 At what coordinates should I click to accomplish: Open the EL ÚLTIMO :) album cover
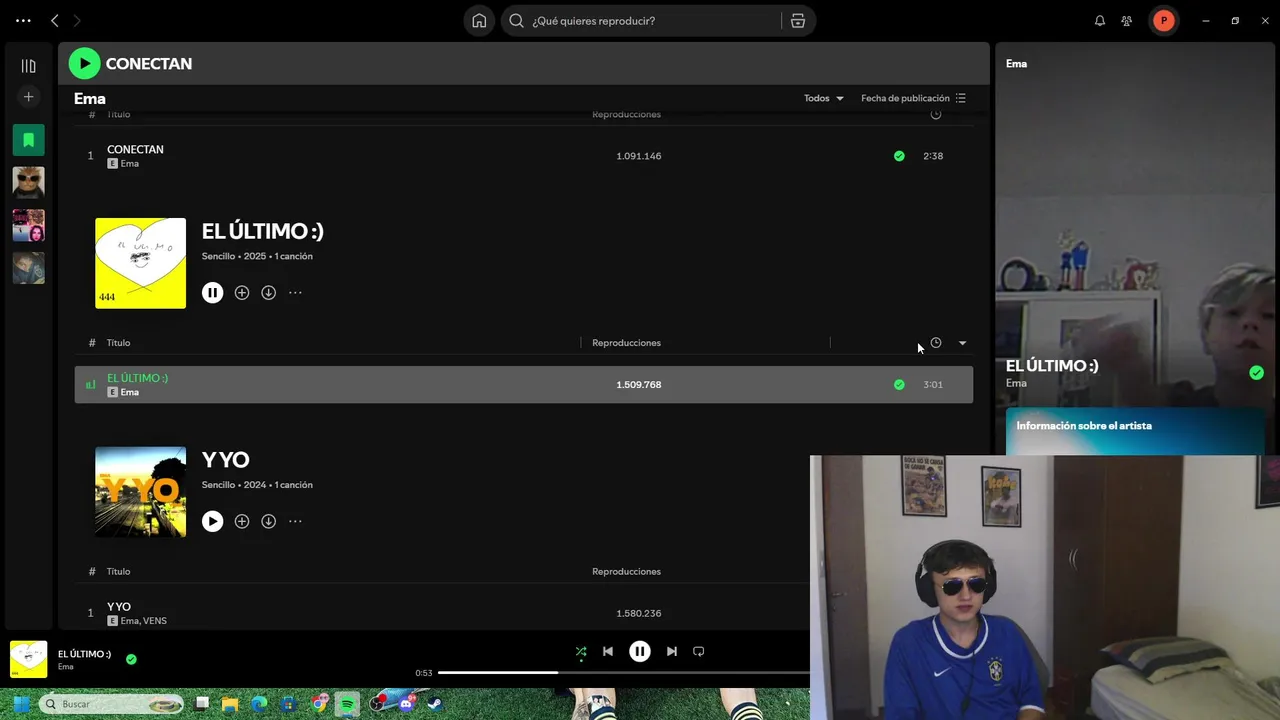click(x=140, y=263)
